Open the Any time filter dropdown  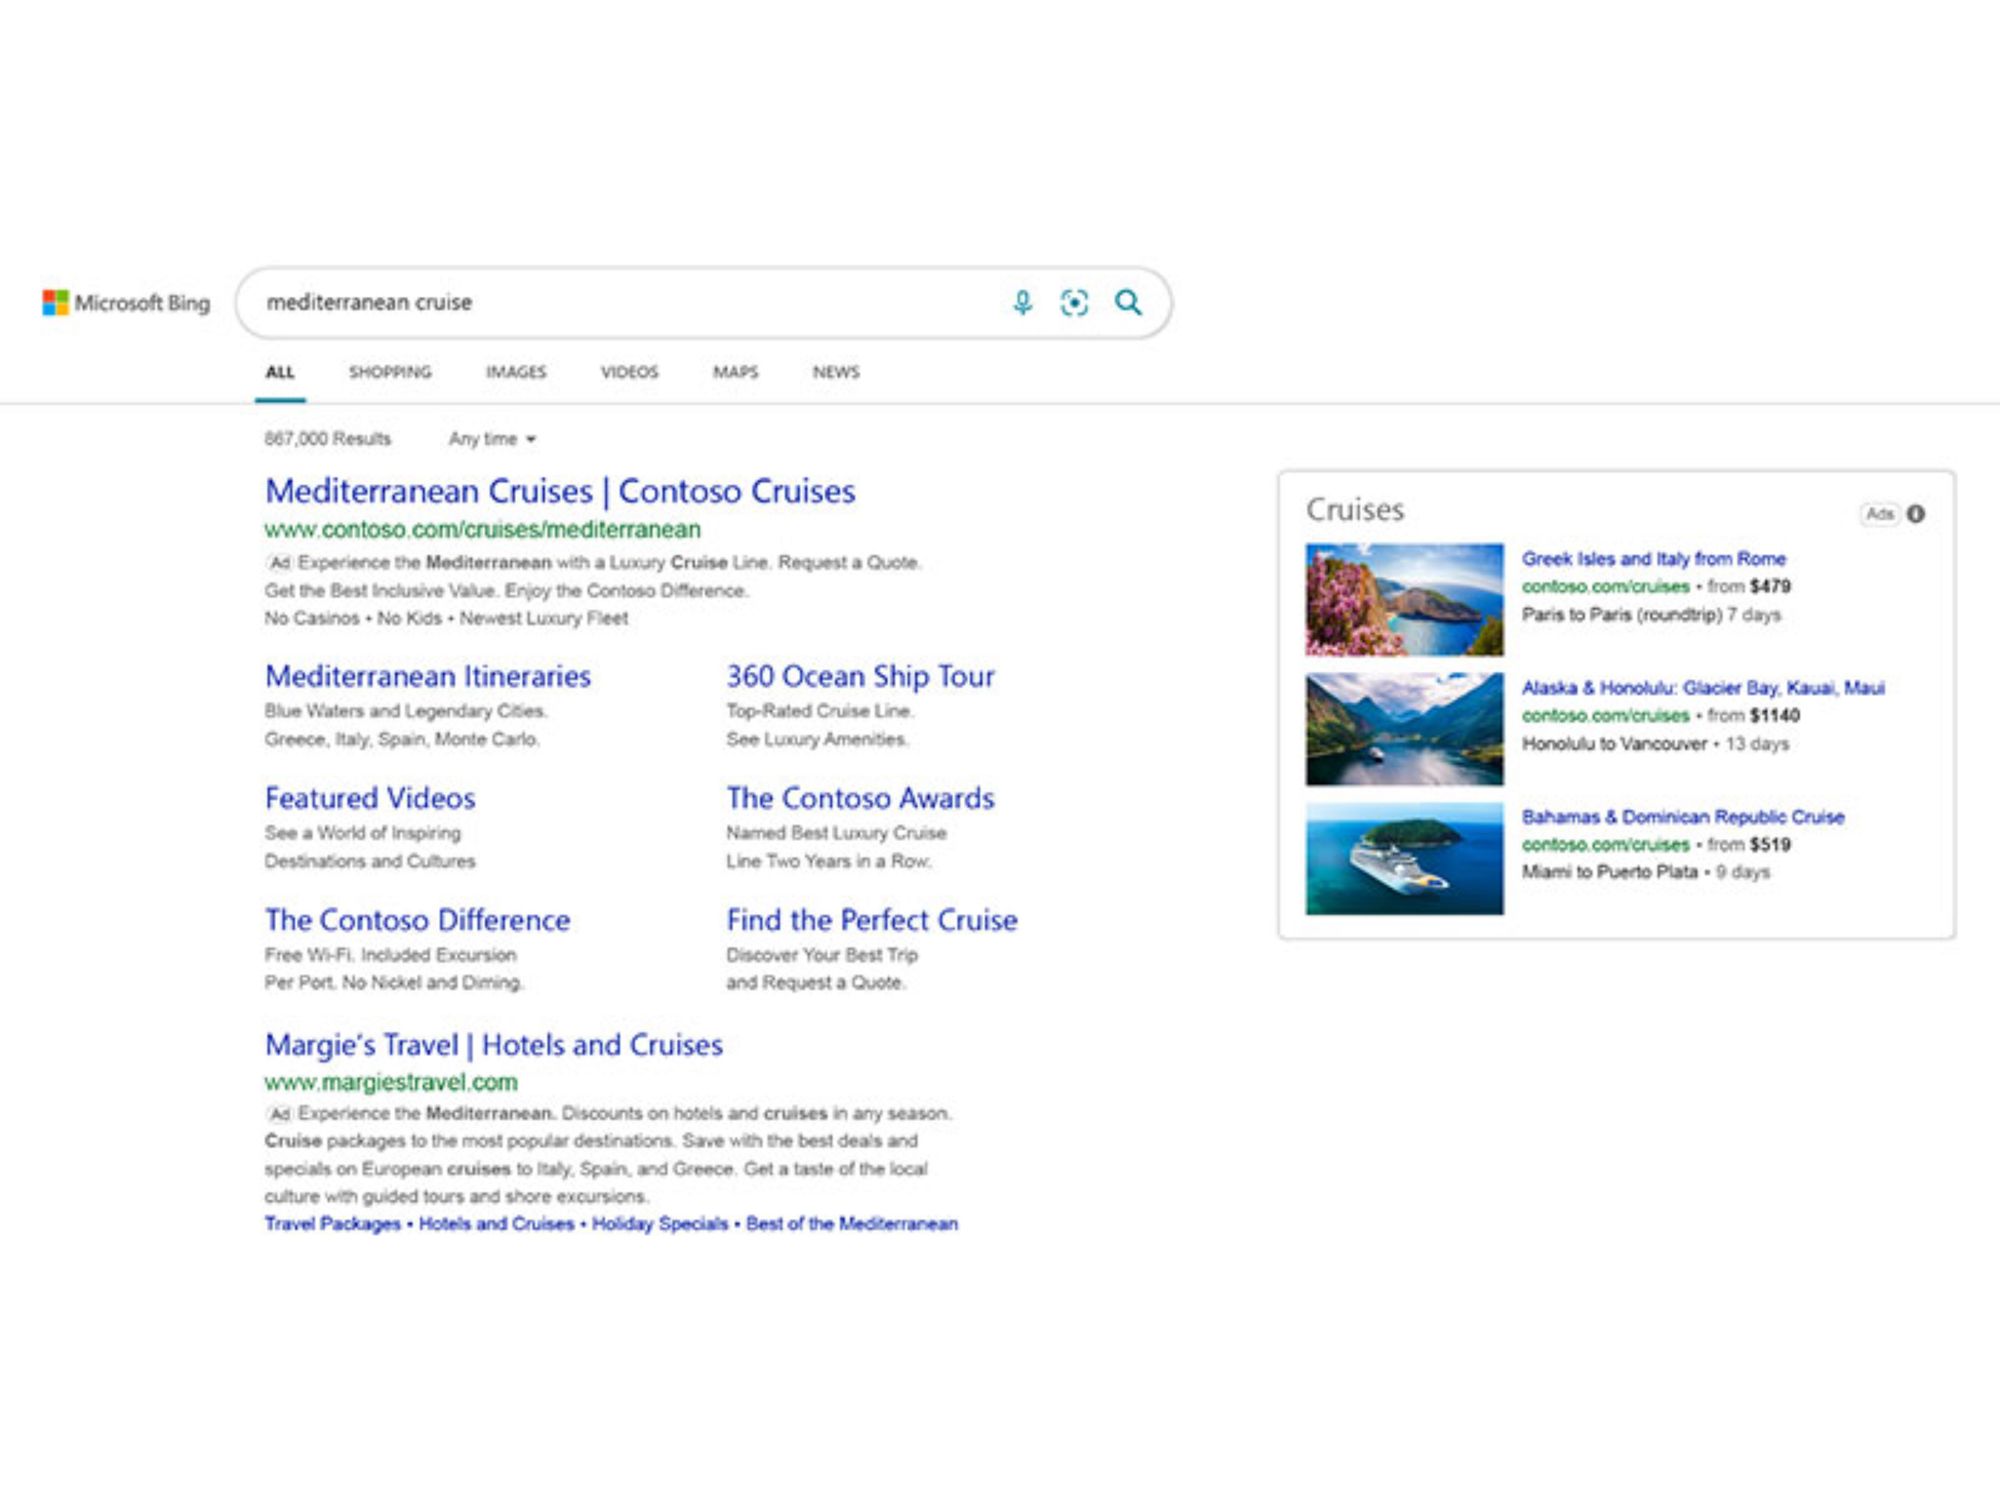[492, 439]
